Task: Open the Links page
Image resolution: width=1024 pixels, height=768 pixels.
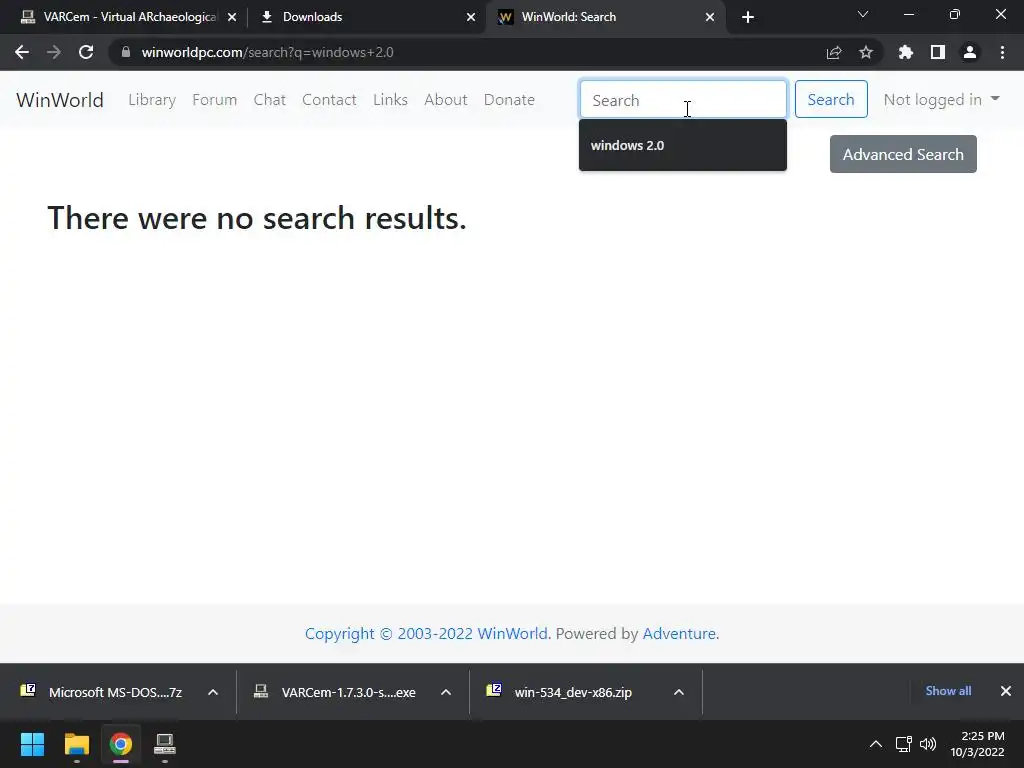Action: (x=391, y=100)
